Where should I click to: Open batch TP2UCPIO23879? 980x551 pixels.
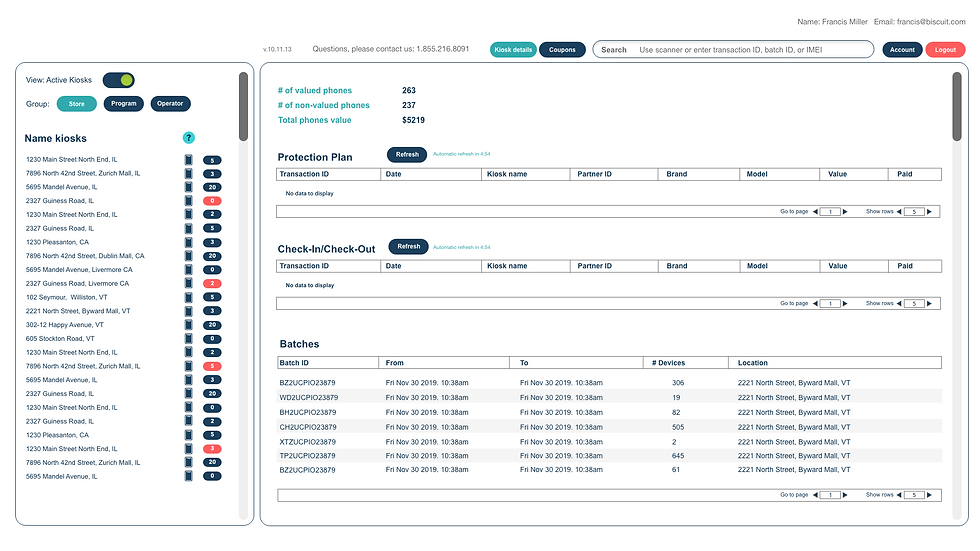click(308, 456)
